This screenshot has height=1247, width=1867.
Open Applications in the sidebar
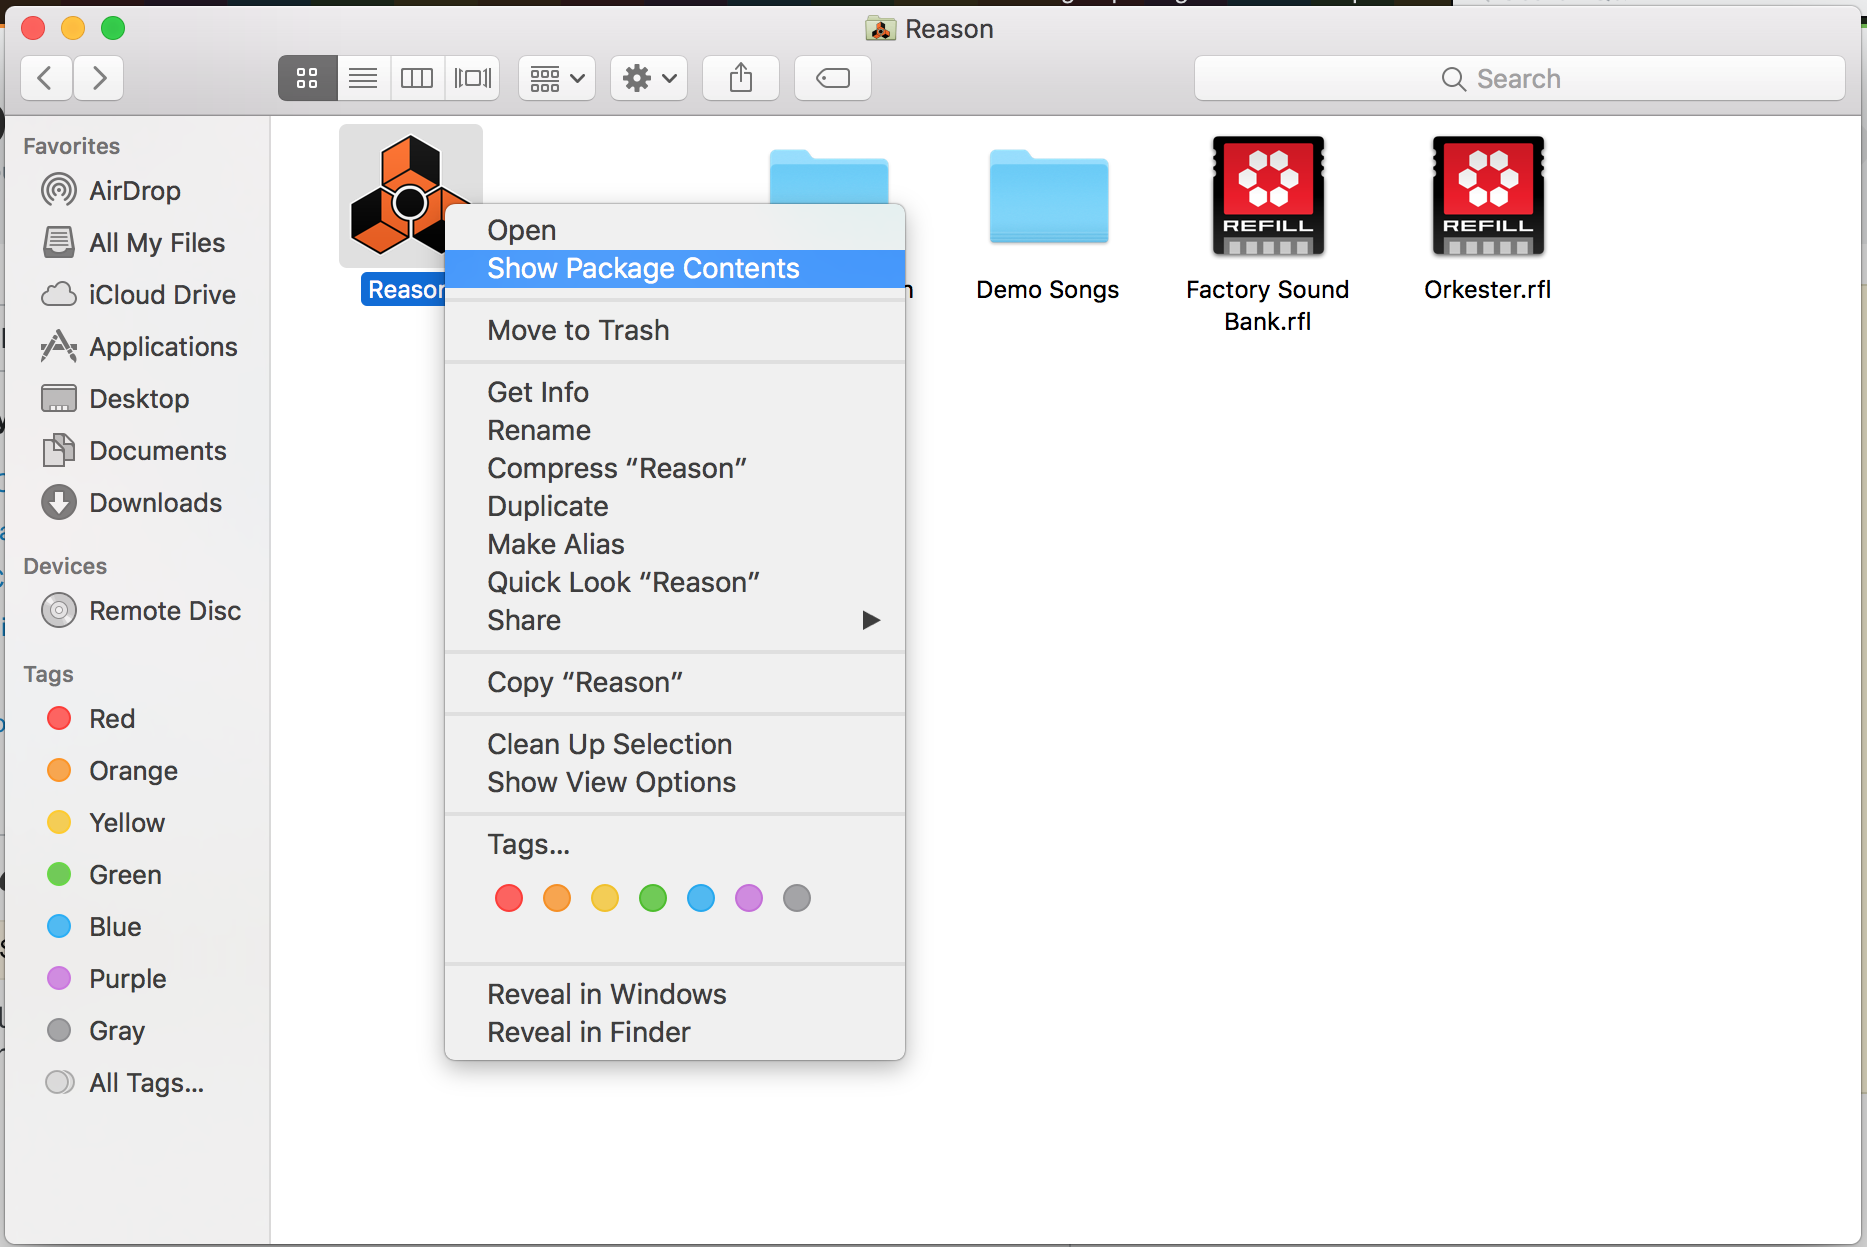click(x=140, y=346)
